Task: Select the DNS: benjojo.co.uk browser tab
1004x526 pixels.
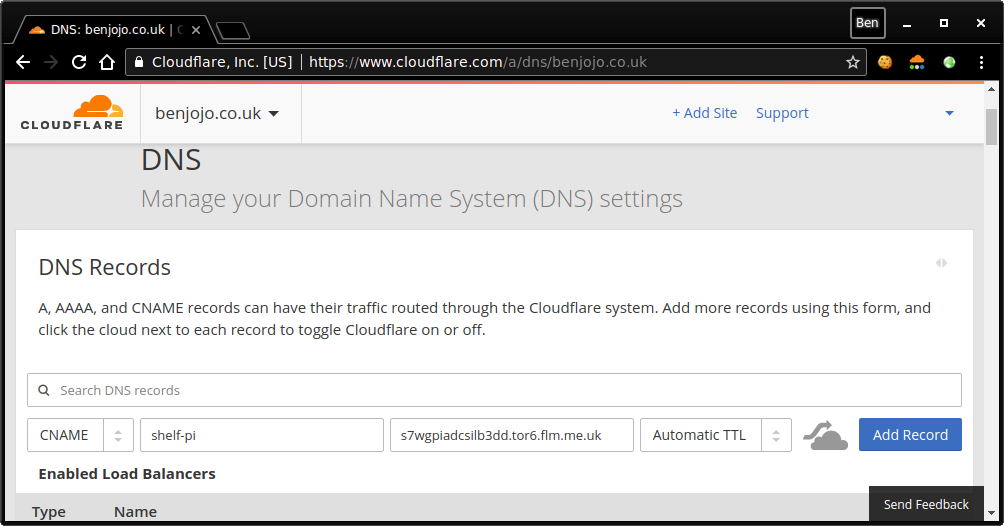Action: 110,29
